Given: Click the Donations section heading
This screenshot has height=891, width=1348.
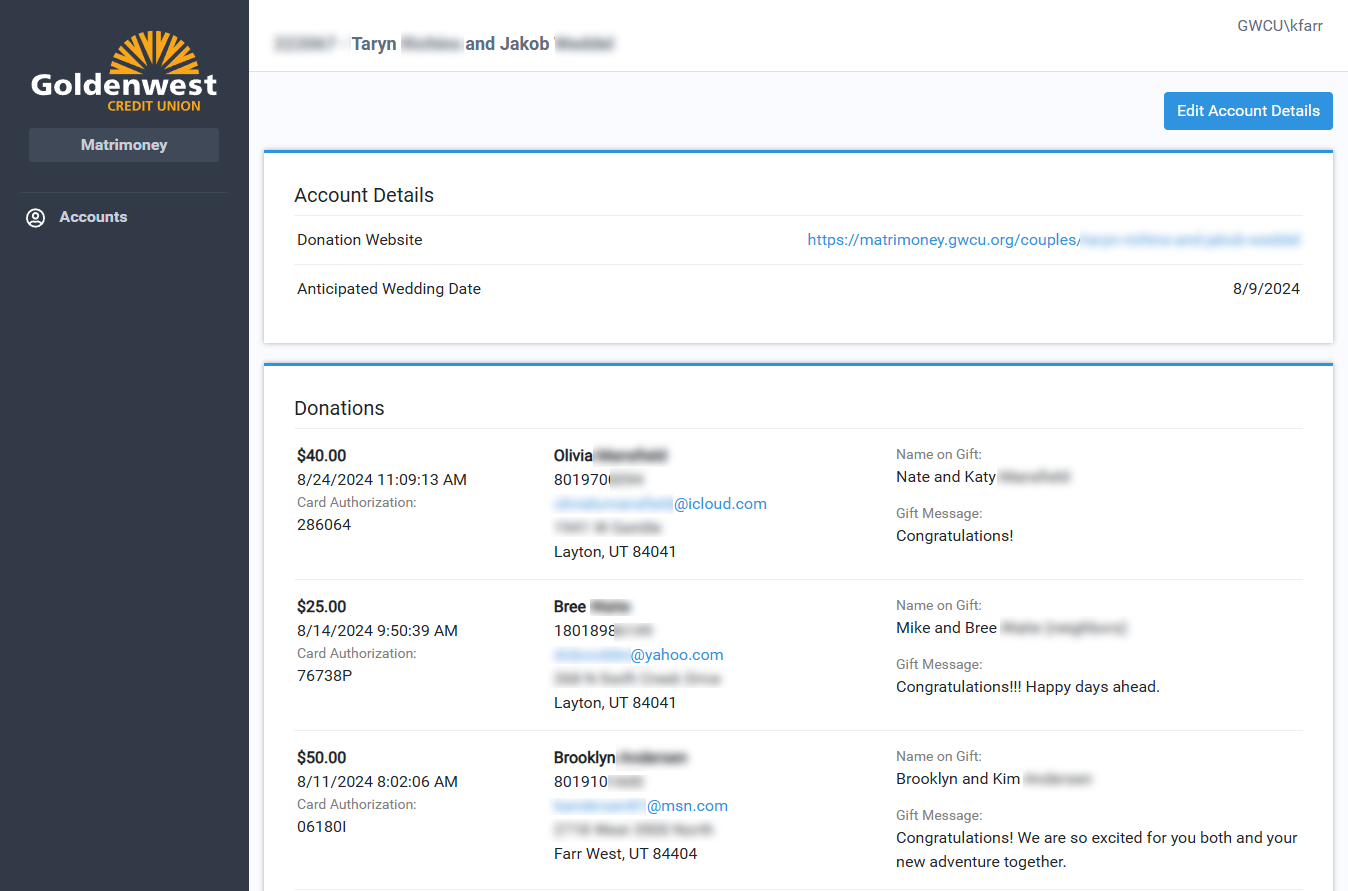Looking at the screenshot, I should (x=339, y=408).
